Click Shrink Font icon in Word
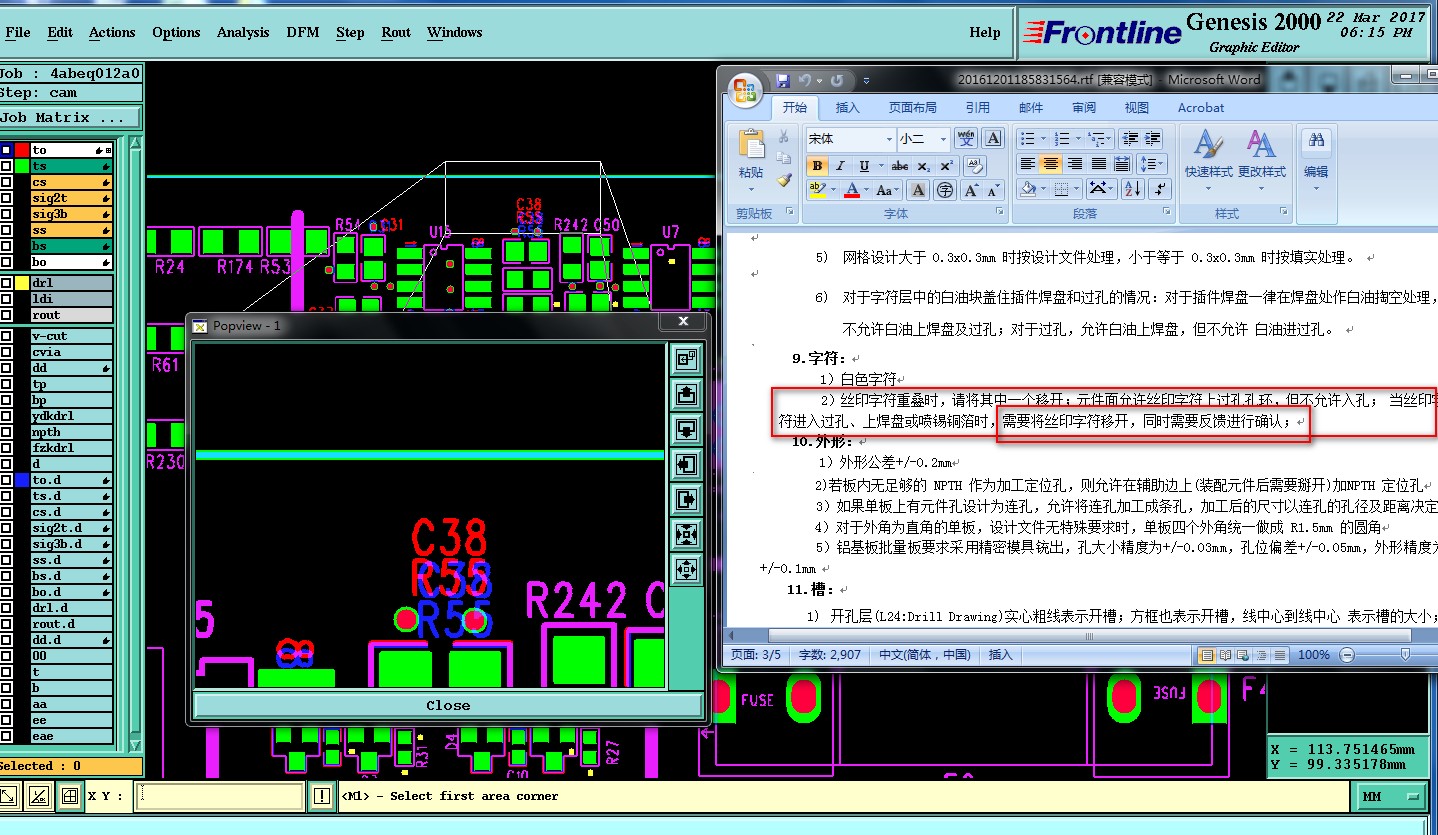This screenshot has width=1438, height=835. point(993,190)
